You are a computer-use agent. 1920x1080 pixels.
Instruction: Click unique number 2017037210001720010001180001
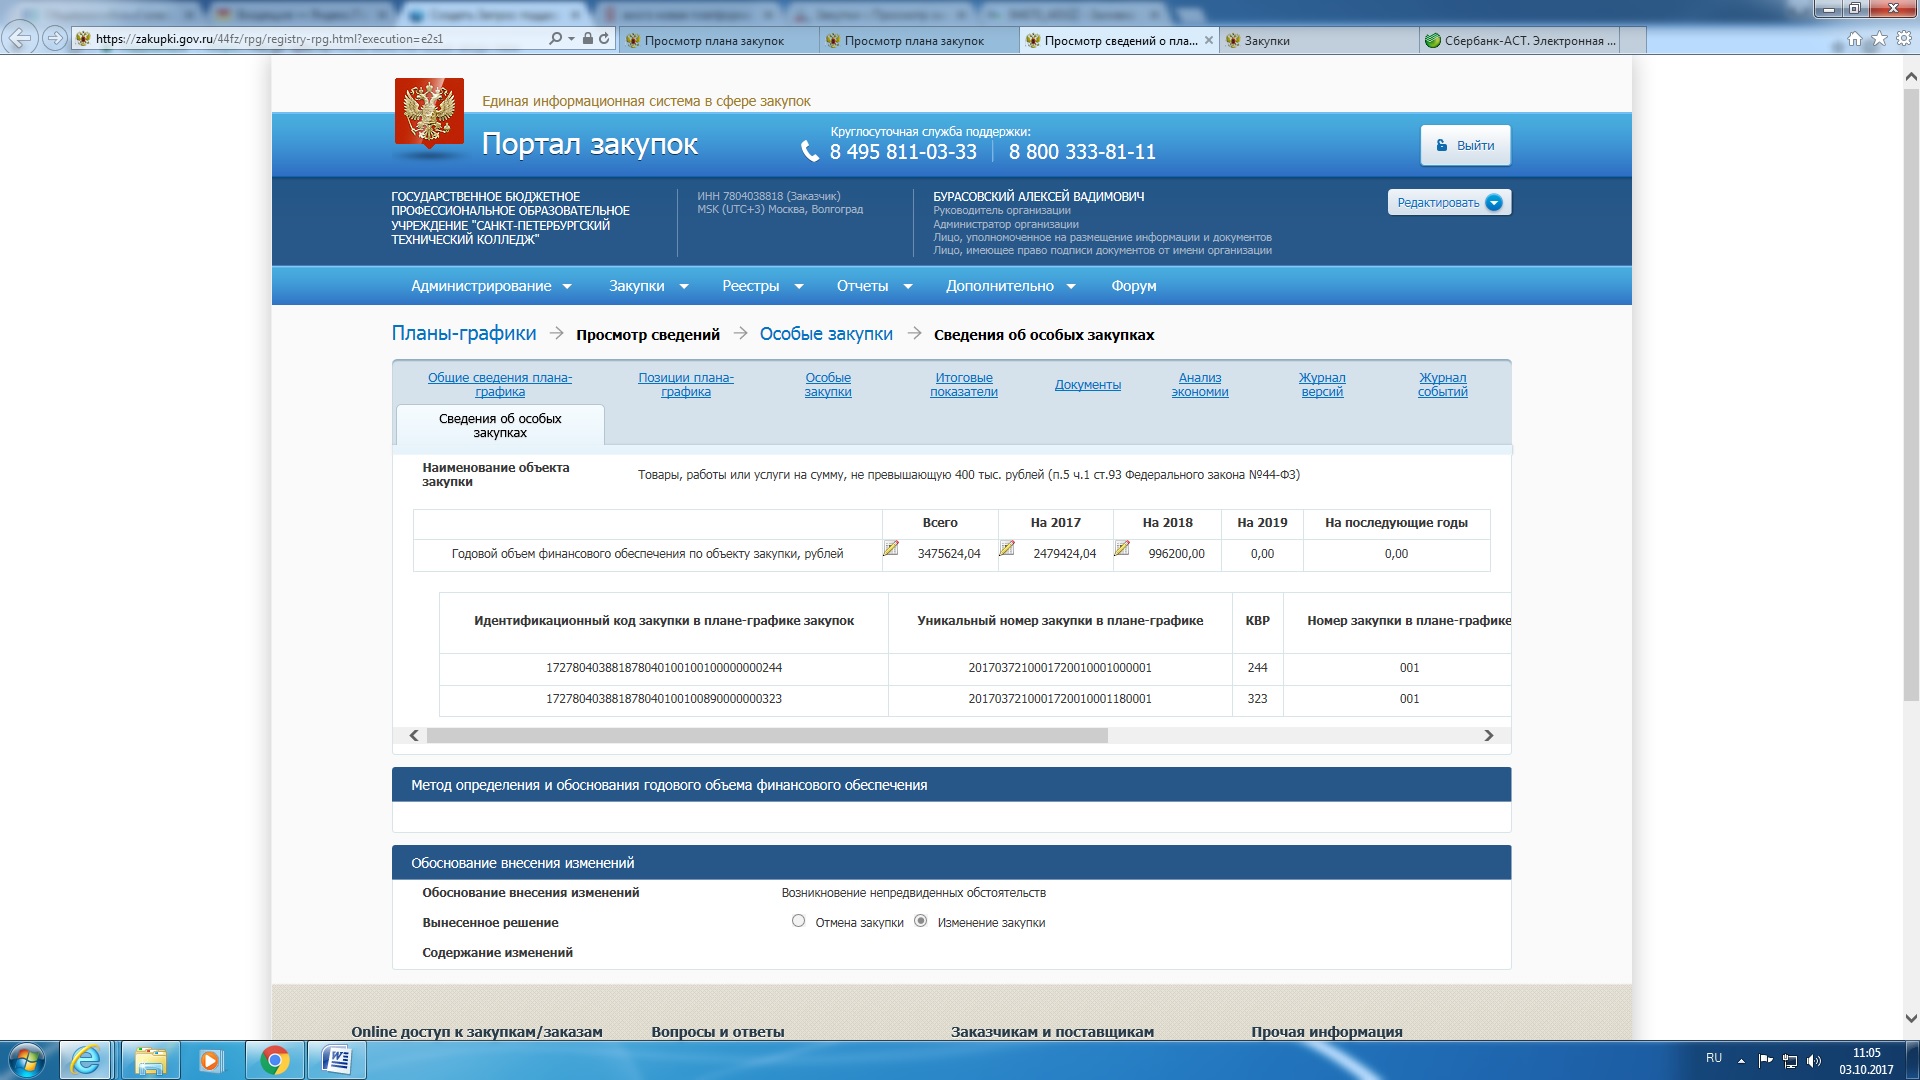pos(1060,699)
